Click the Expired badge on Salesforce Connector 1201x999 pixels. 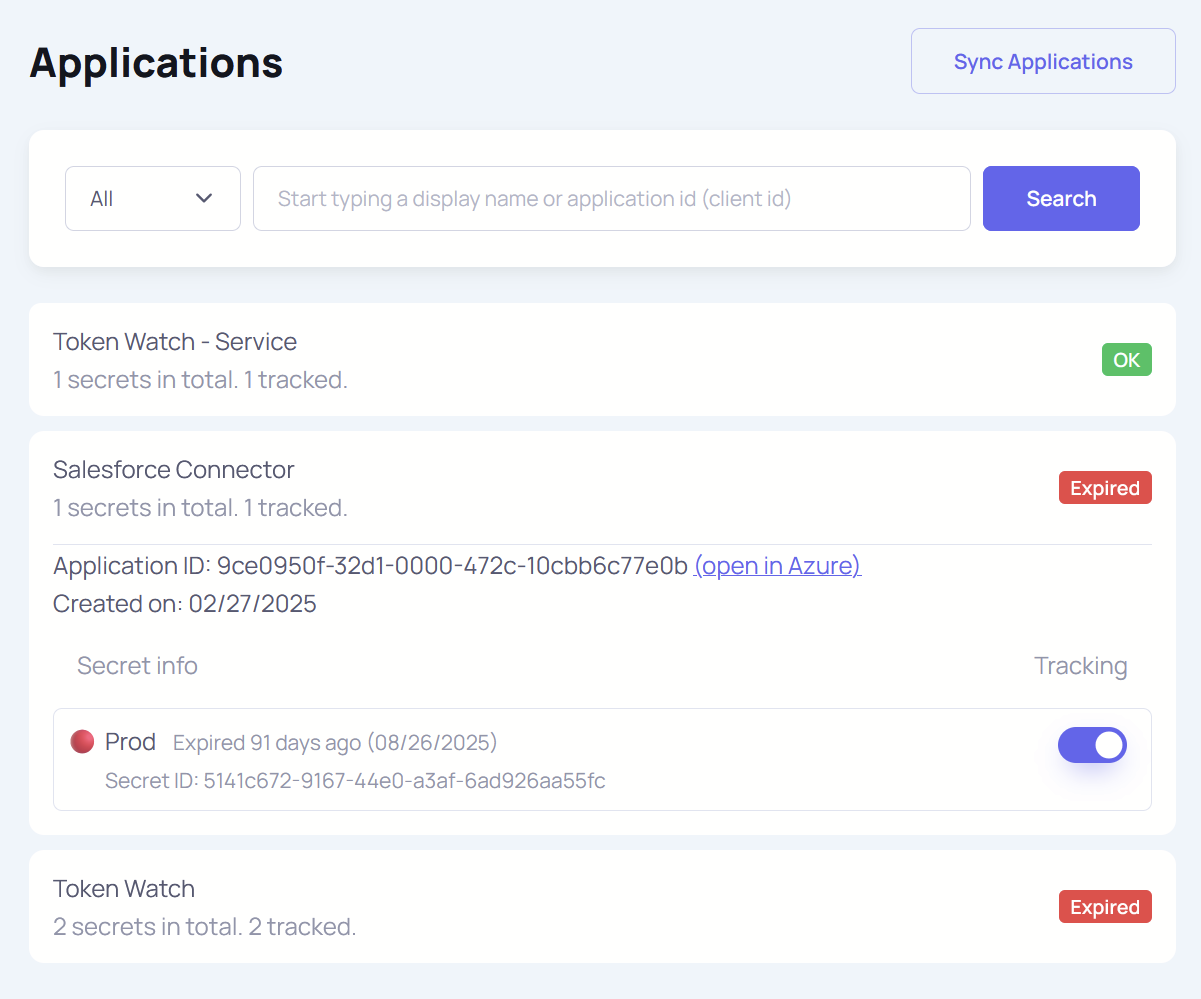pyautogui.click(x=1104, y=488)
